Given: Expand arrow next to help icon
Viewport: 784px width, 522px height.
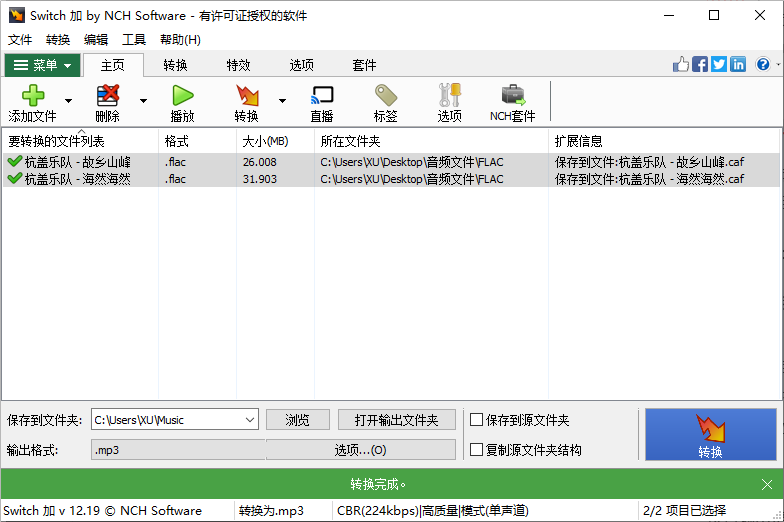Looking at the screenshot, I should point(778,64).
